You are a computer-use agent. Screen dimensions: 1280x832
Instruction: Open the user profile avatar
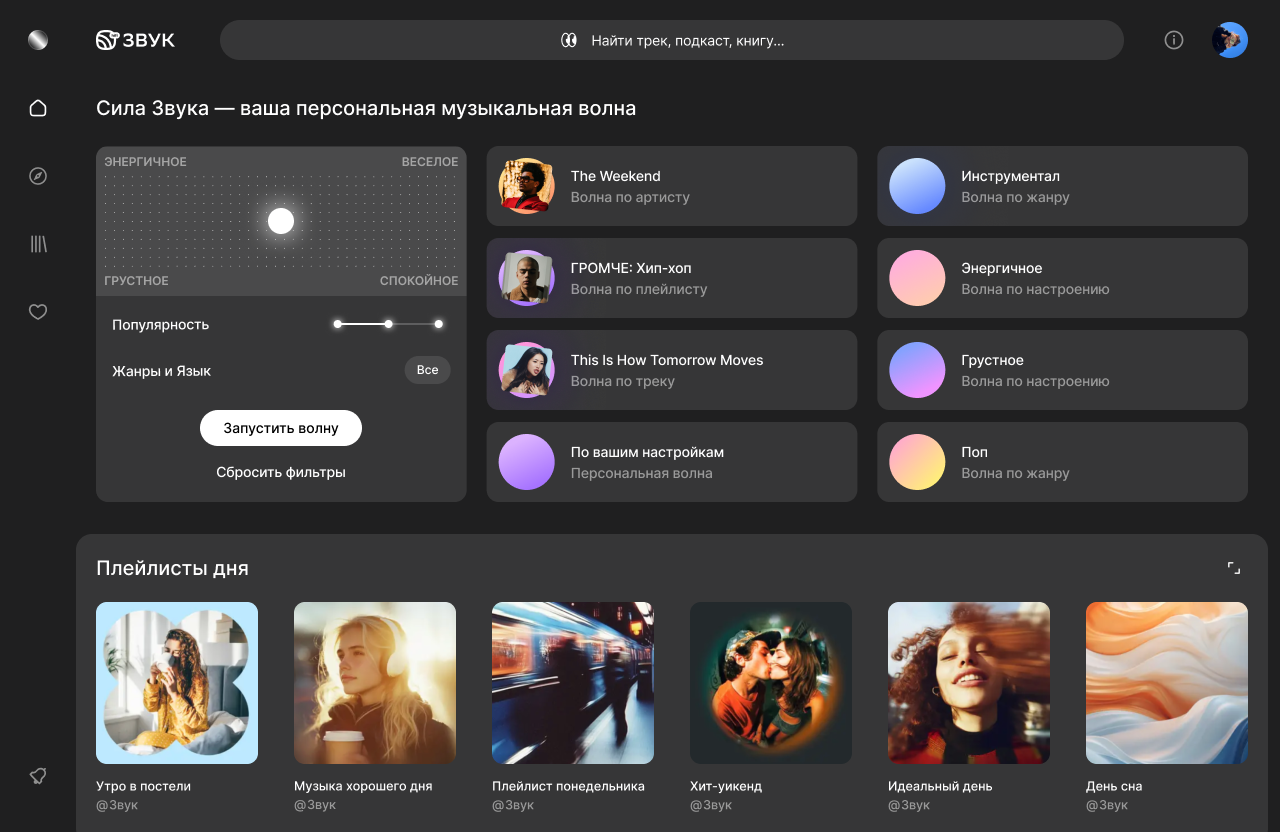coord(1229,40)
